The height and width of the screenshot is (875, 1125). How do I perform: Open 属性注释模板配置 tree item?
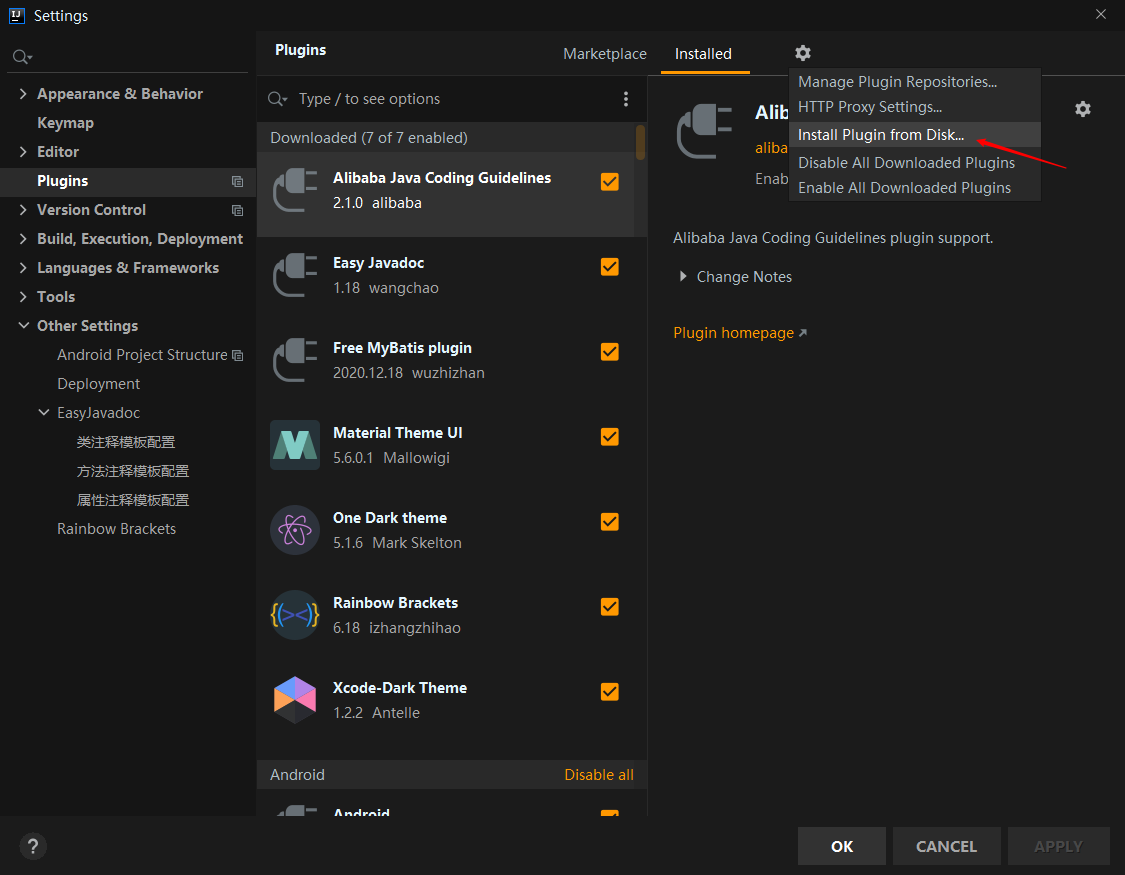133,500
